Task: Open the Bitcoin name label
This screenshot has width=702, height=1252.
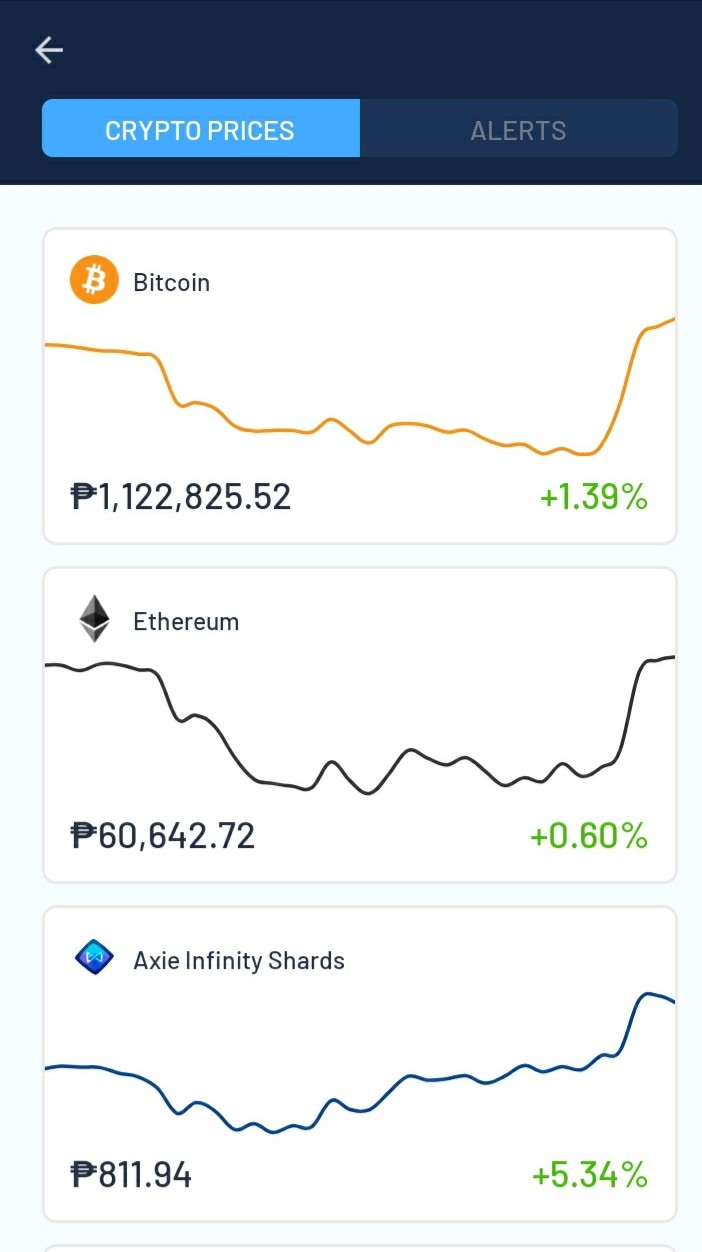Action: pos(172,283)
